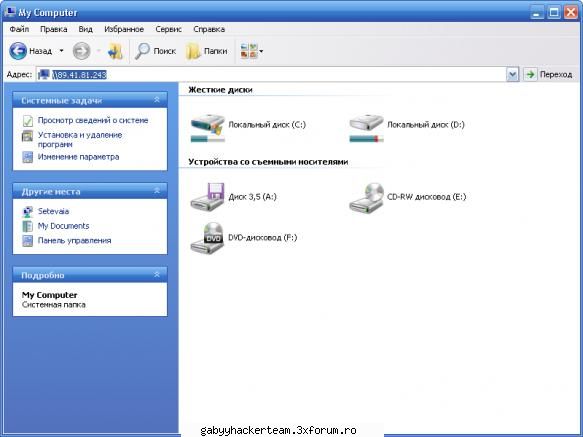The image size is (583, 437).
Task: Click the My Computer title bar icon
Action: [10, 12]
